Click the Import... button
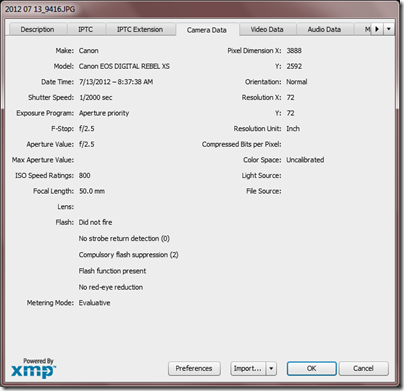Screen dimensions: 404x391 click(x=248, y=368)
